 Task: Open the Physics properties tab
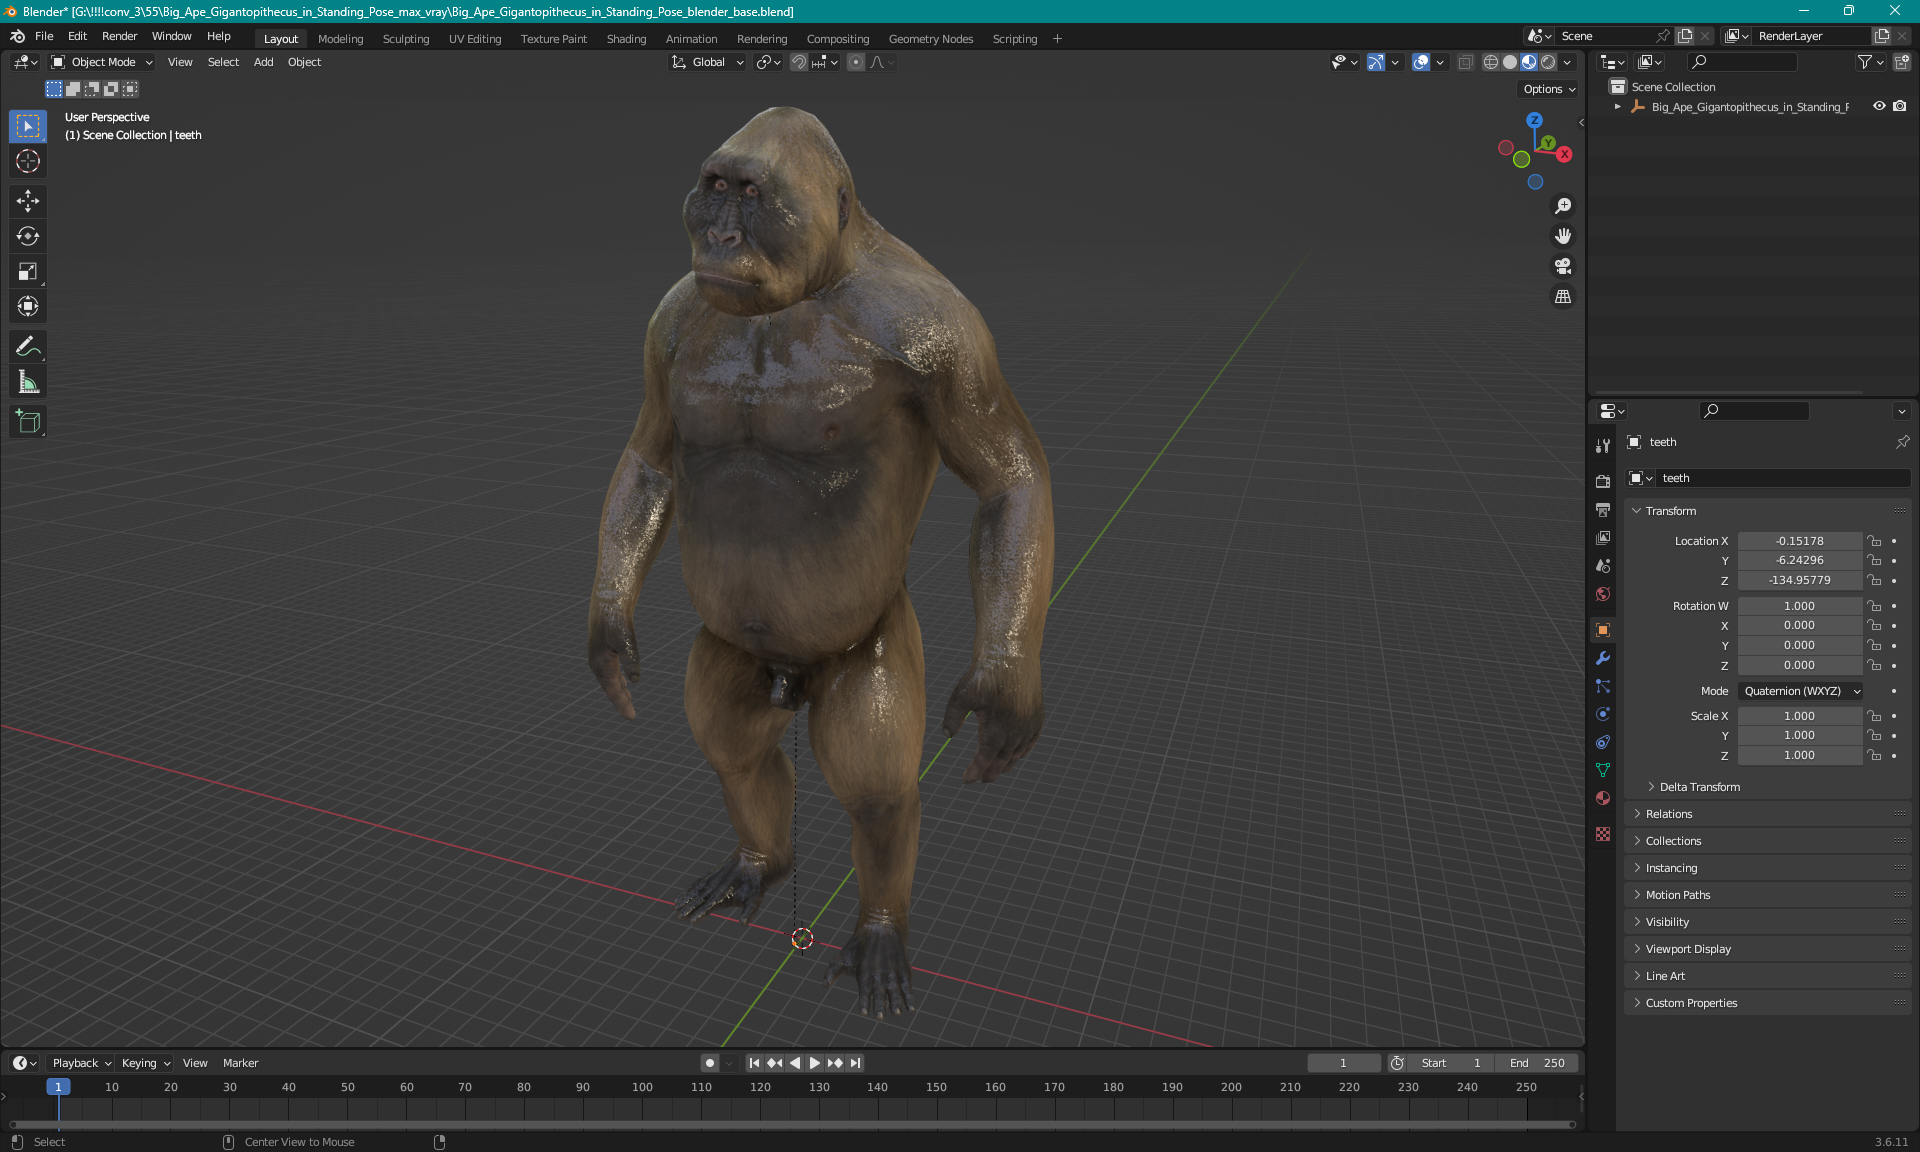click(x=1603, y=714)
